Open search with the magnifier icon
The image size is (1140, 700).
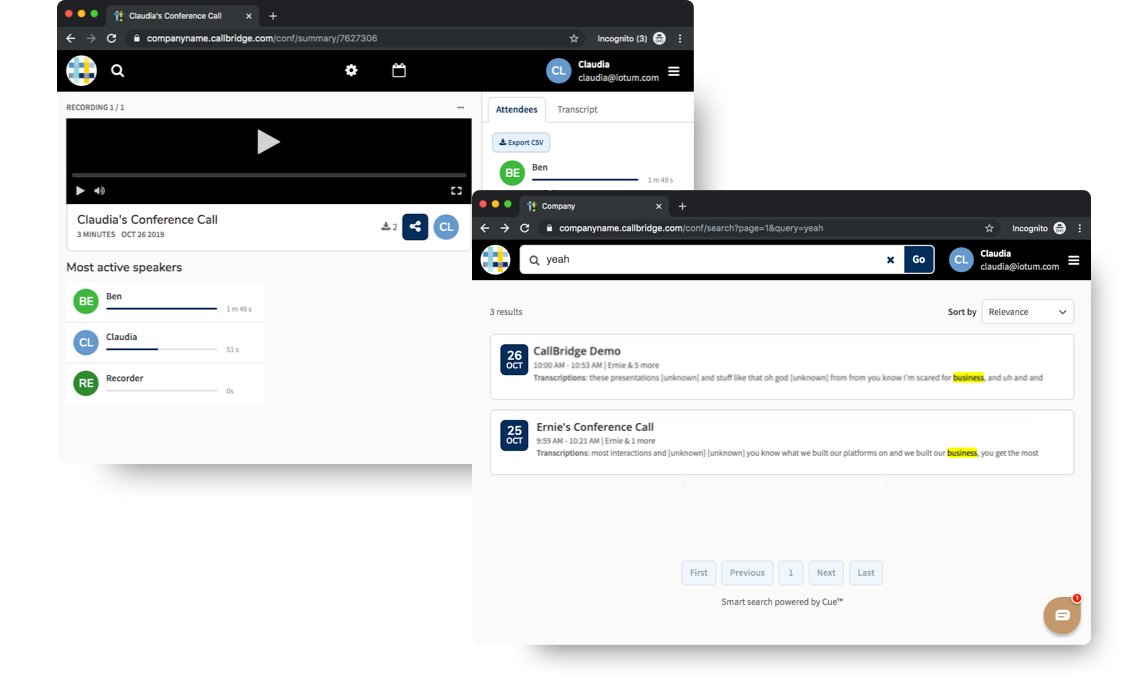(118, 71)
